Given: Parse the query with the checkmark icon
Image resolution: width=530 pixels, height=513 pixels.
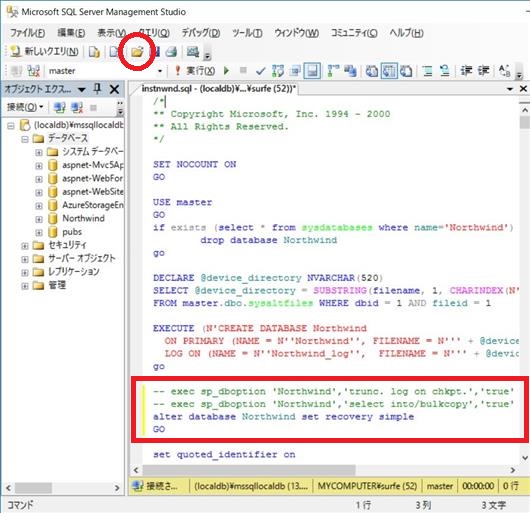Looking at the screenshot, I should [x=260, y=71].
